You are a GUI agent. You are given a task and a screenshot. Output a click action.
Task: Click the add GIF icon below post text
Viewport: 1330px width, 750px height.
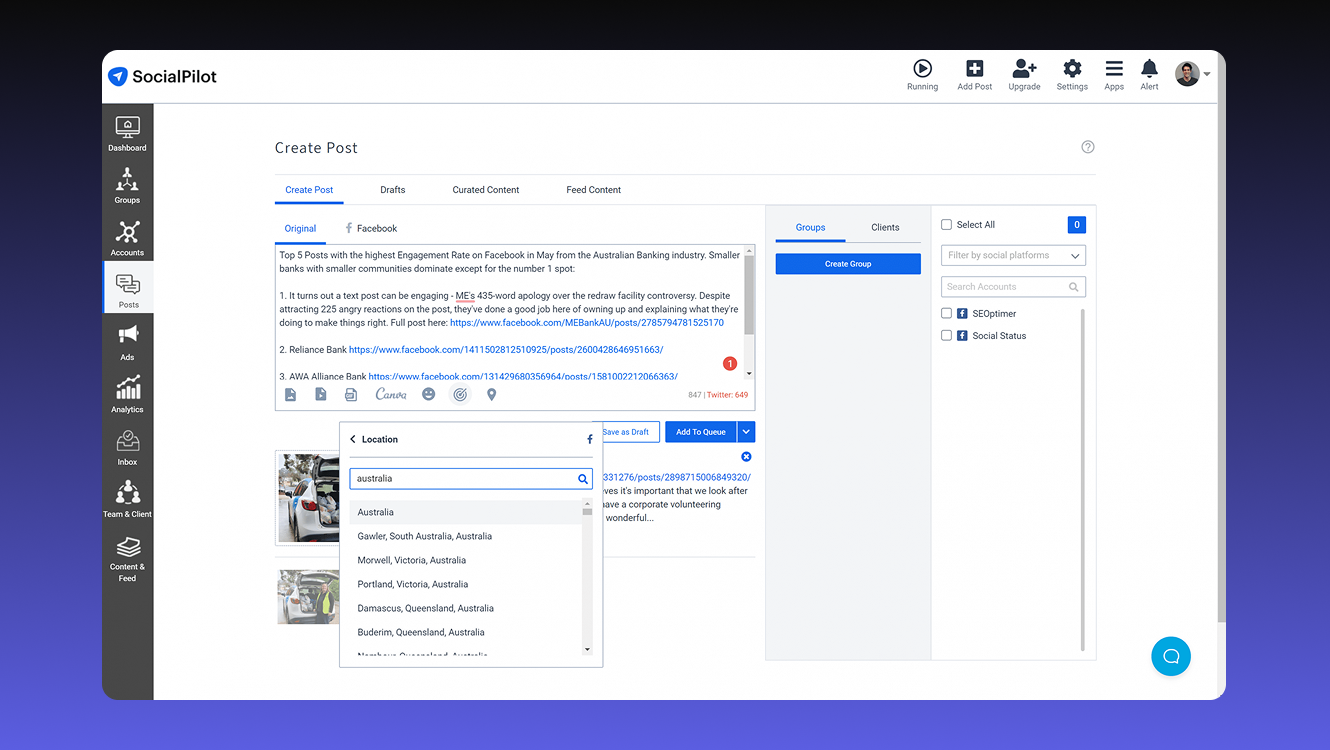click(x=351, y=395)
